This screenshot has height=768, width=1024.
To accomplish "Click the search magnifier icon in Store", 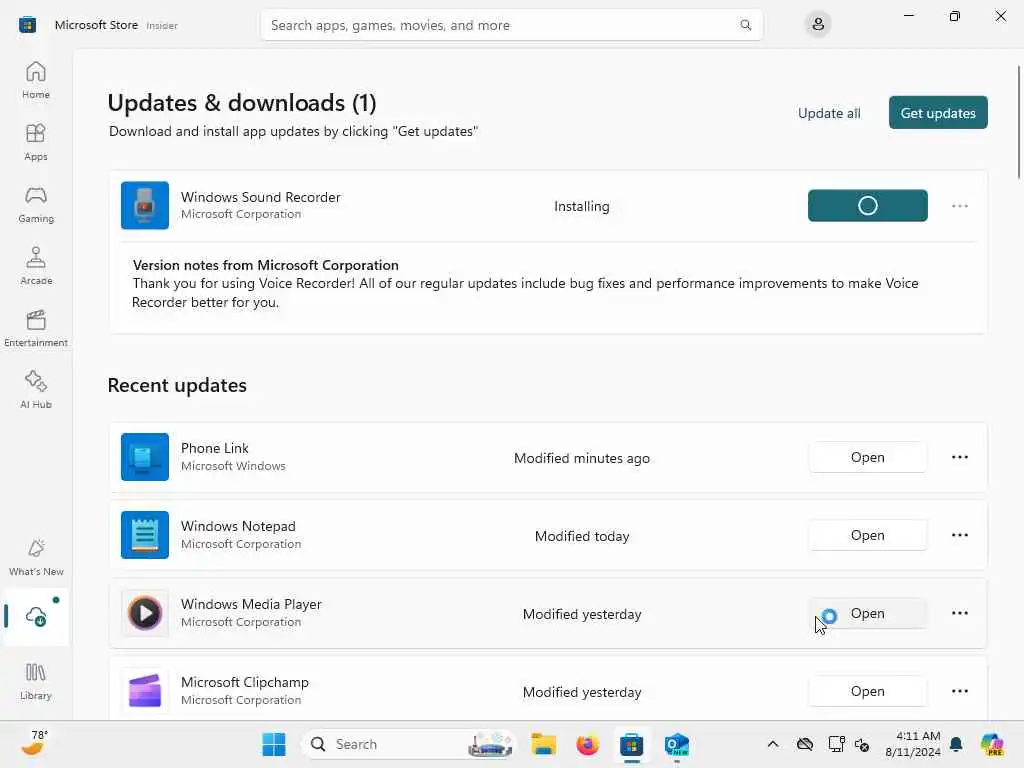I will coord(745,25).
